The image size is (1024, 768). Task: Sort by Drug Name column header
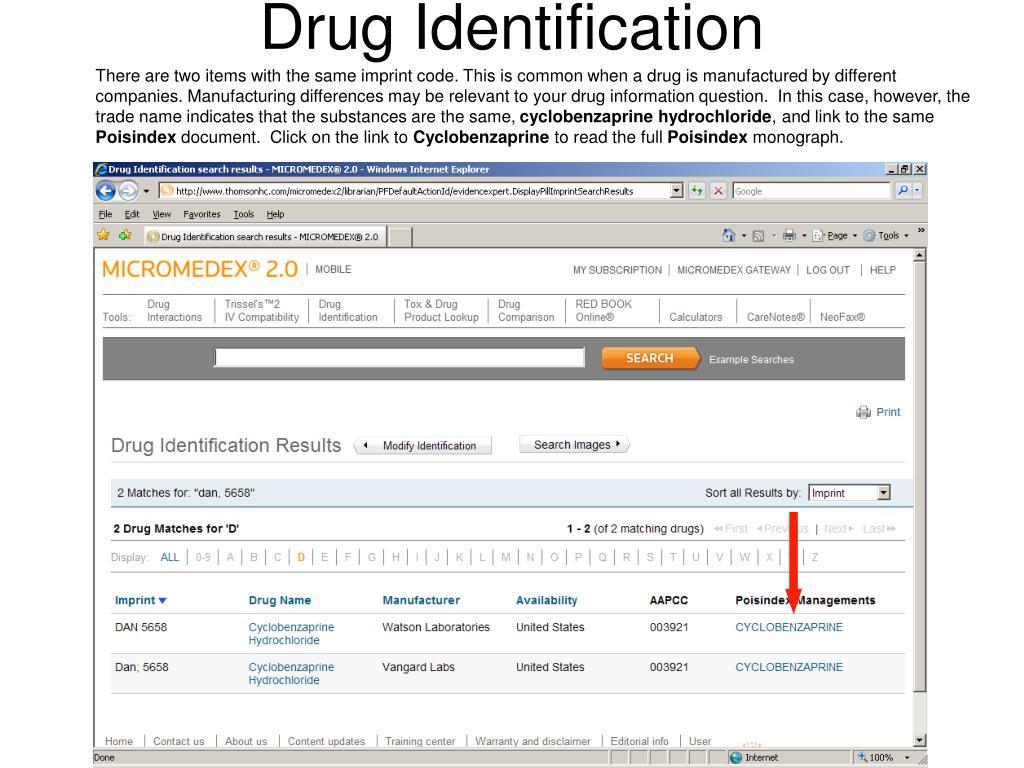coord(280,600)
